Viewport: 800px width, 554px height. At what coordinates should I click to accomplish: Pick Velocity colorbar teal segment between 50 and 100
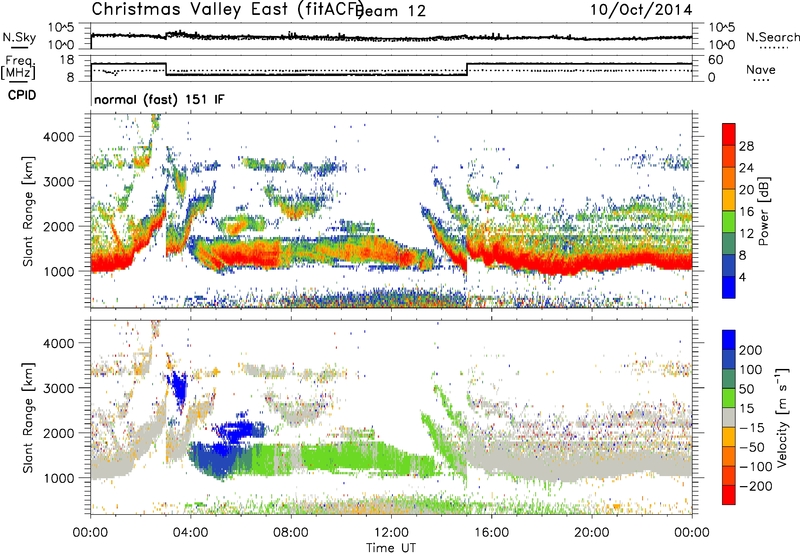tap(729, 379)
